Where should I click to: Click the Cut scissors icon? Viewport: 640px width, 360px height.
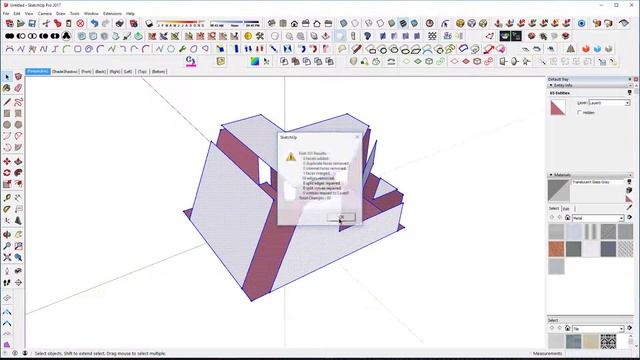click(x=46, y=23)
